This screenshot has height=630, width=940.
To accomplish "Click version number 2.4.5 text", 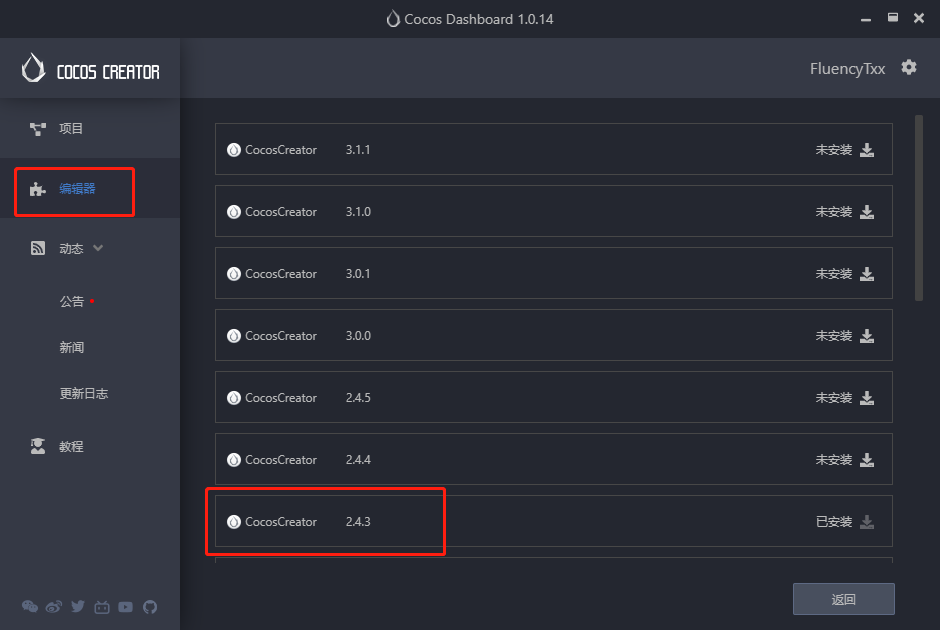I will (x=358, y=398).
